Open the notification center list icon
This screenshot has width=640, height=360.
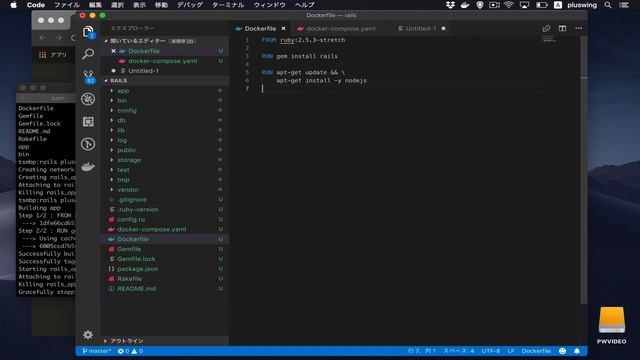click(624, 5)
